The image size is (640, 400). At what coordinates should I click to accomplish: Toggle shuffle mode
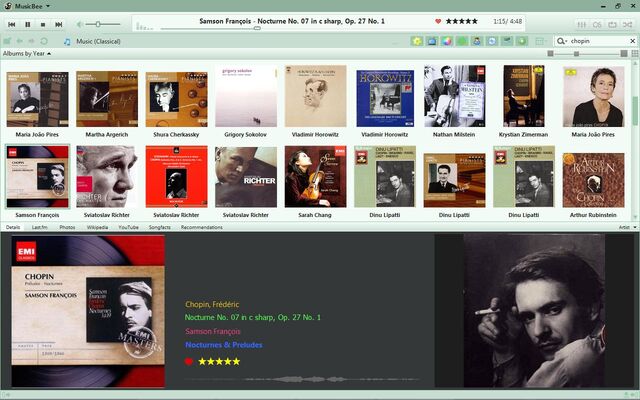(x=627, y=25)
